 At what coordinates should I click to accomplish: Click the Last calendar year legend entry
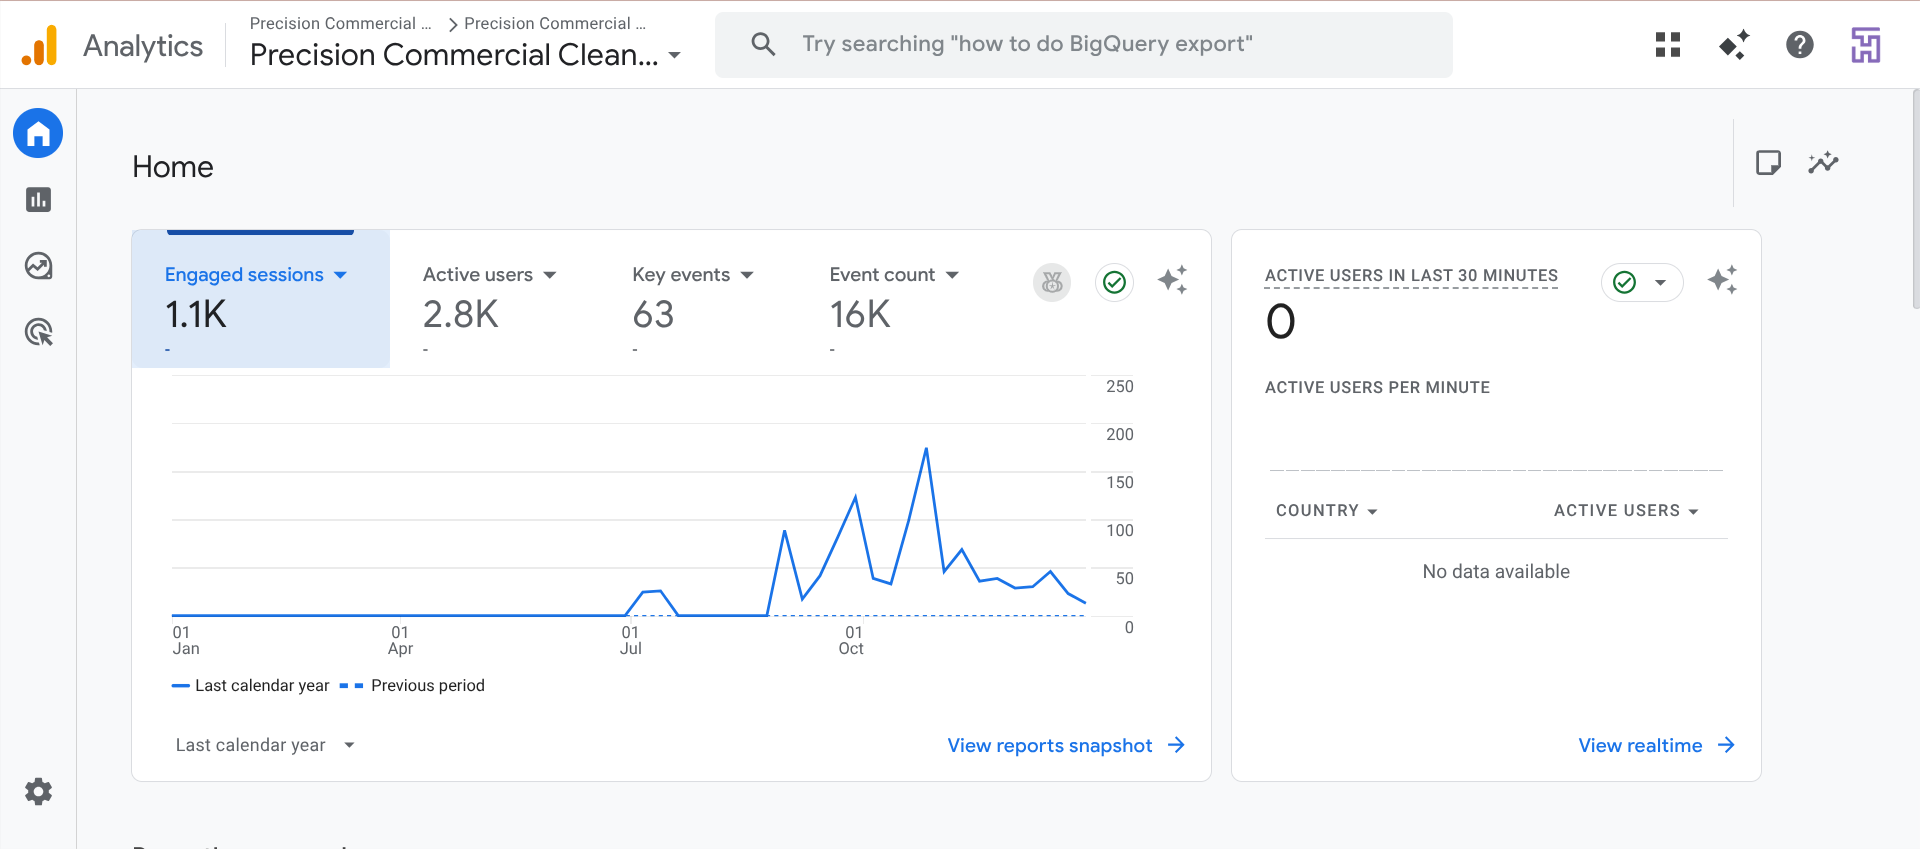(250, 685)
